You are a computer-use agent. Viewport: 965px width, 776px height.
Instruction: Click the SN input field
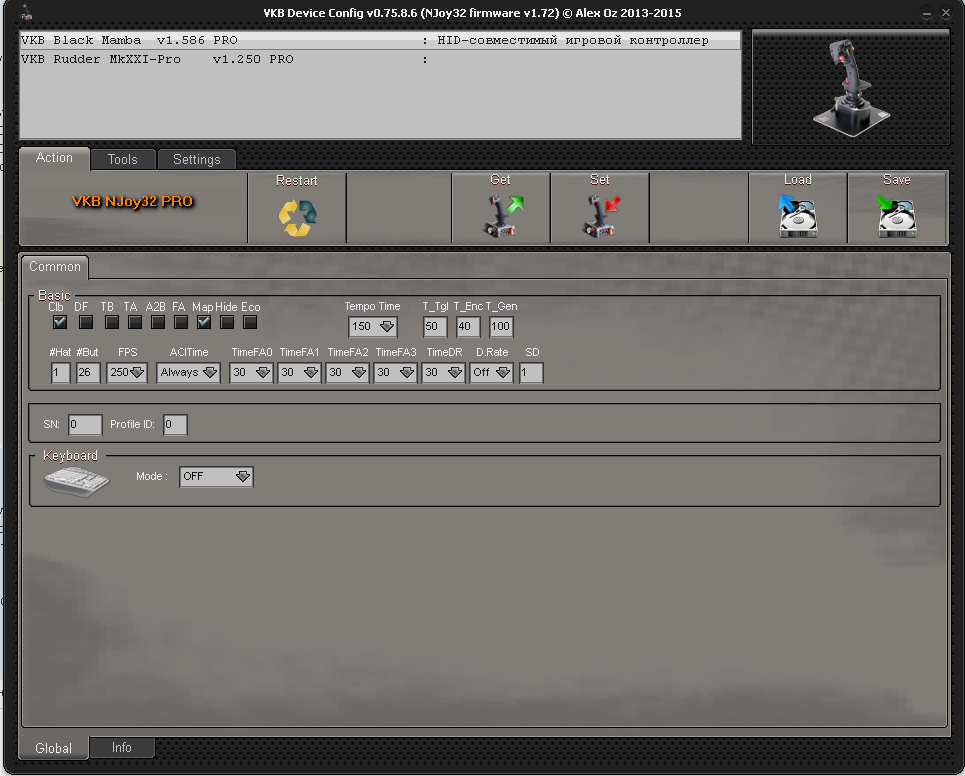[x=85, y=424]
